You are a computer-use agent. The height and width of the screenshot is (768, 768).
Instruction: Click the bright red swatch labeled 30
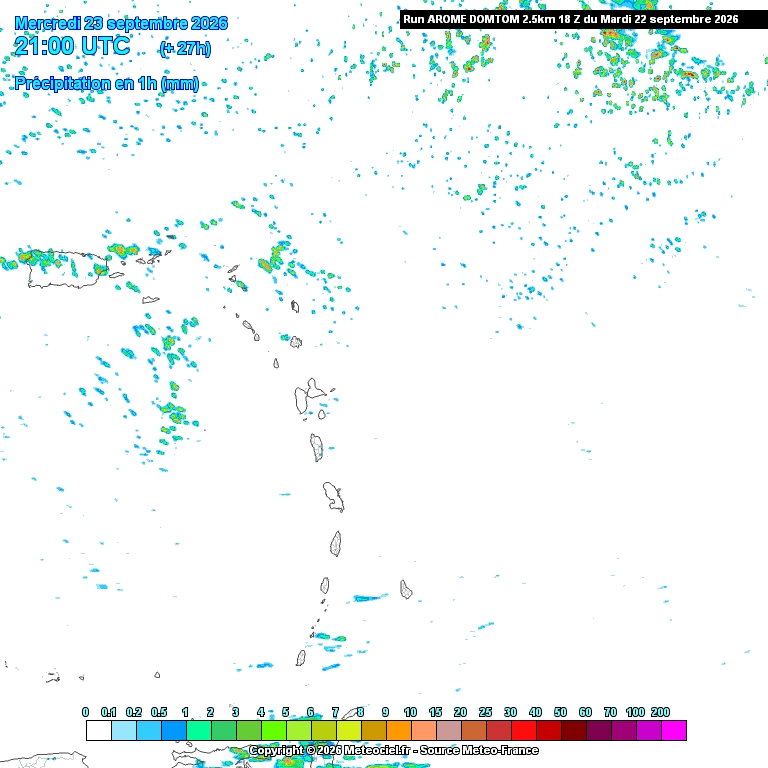(524, 730)
